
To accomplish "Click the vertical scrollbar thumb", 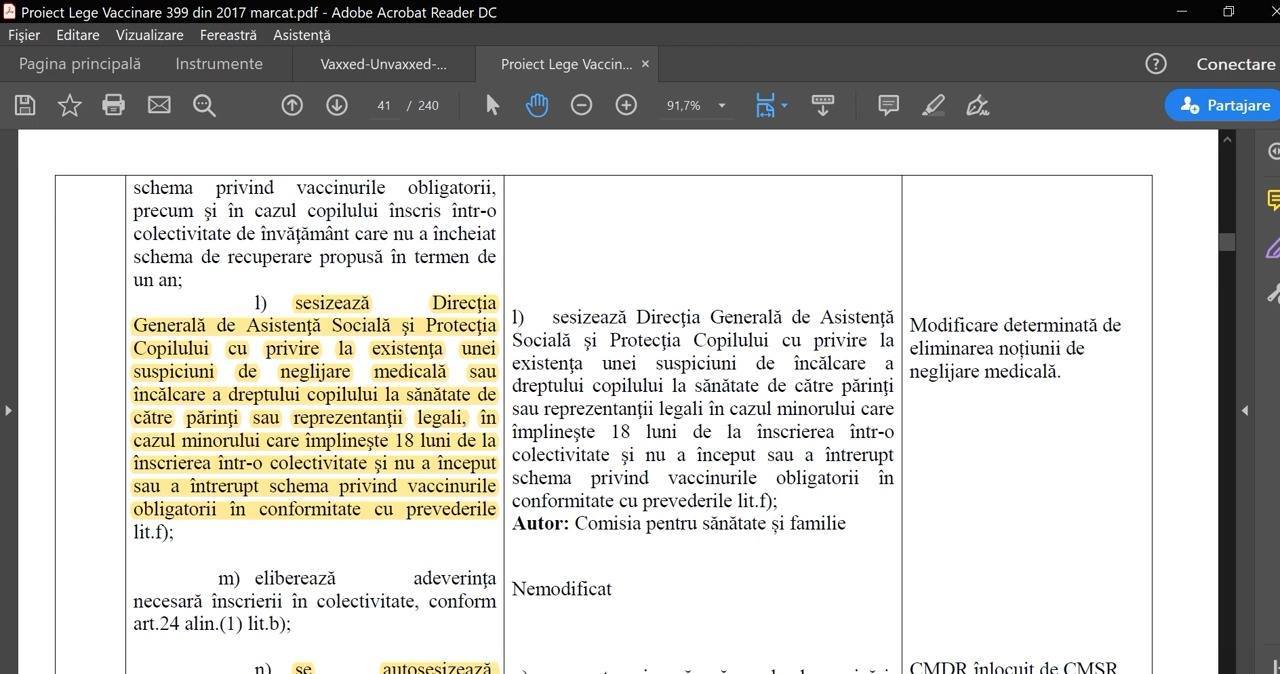I will pos(1227,242).
